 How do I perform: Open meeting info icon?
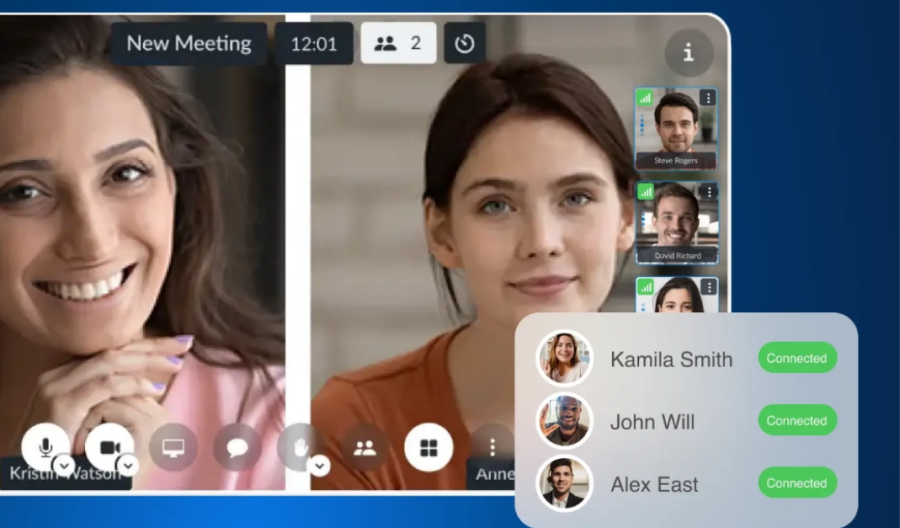click(x=689, y=53)
